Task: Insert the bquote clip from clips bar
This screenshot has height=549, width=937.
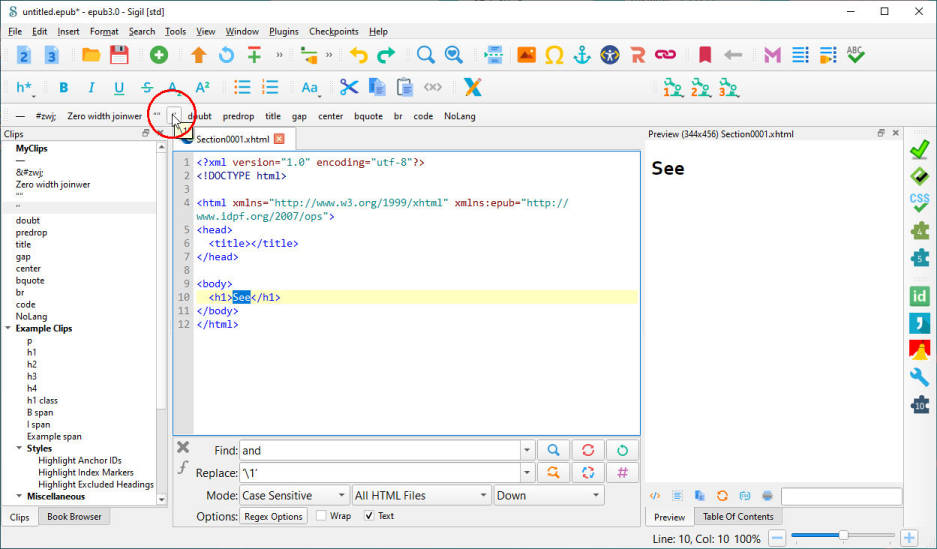Action: point(368,116)
